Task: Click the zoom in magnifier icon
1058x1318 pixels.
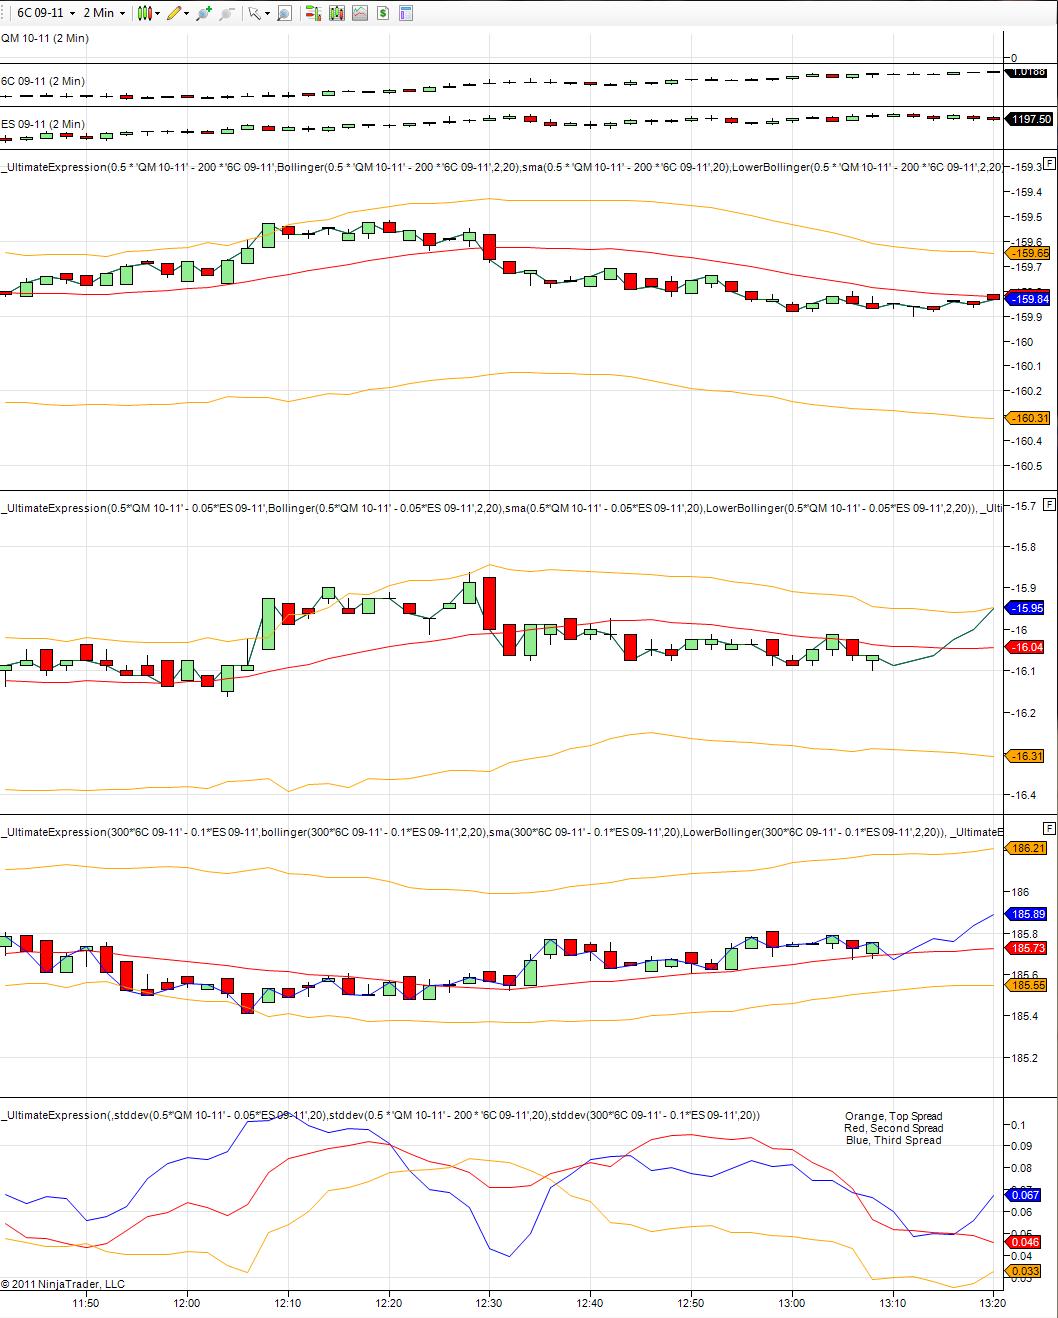Action: pyautogui.click(x=204, y=13)
